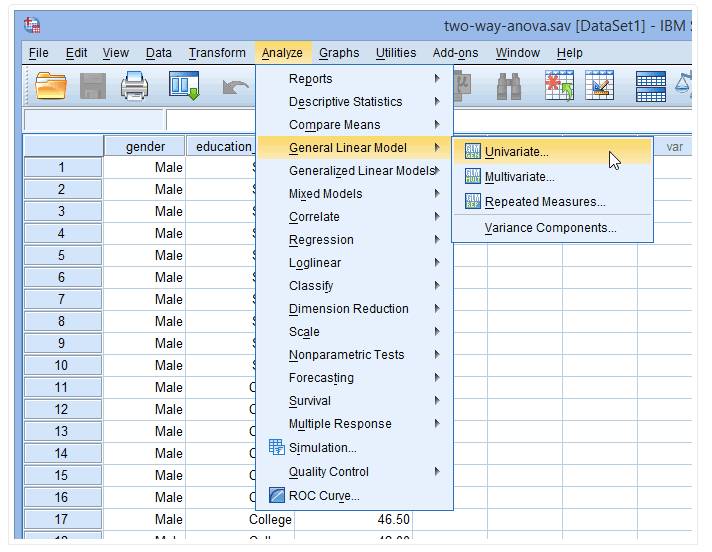
Task: Click the Weight Cases scale icon
Action: click(x=683, y=84)
